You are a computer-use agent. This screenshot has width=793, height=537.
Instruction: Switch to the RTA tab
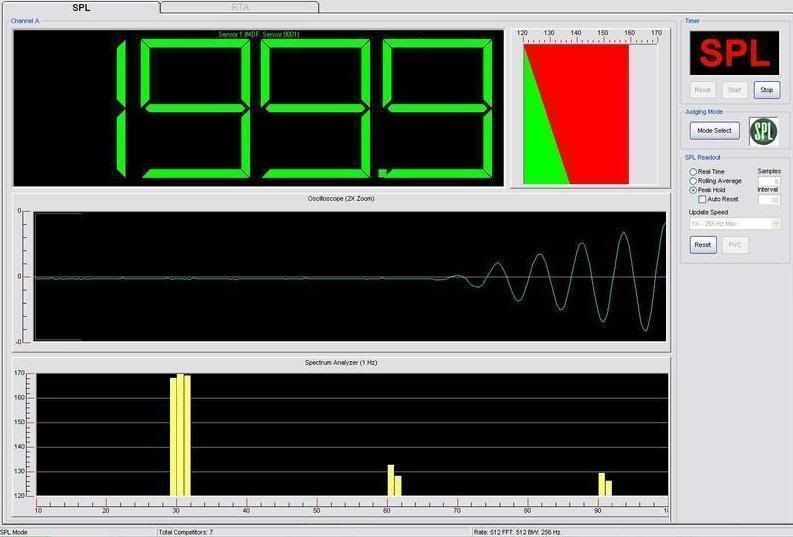click(240, 7)
